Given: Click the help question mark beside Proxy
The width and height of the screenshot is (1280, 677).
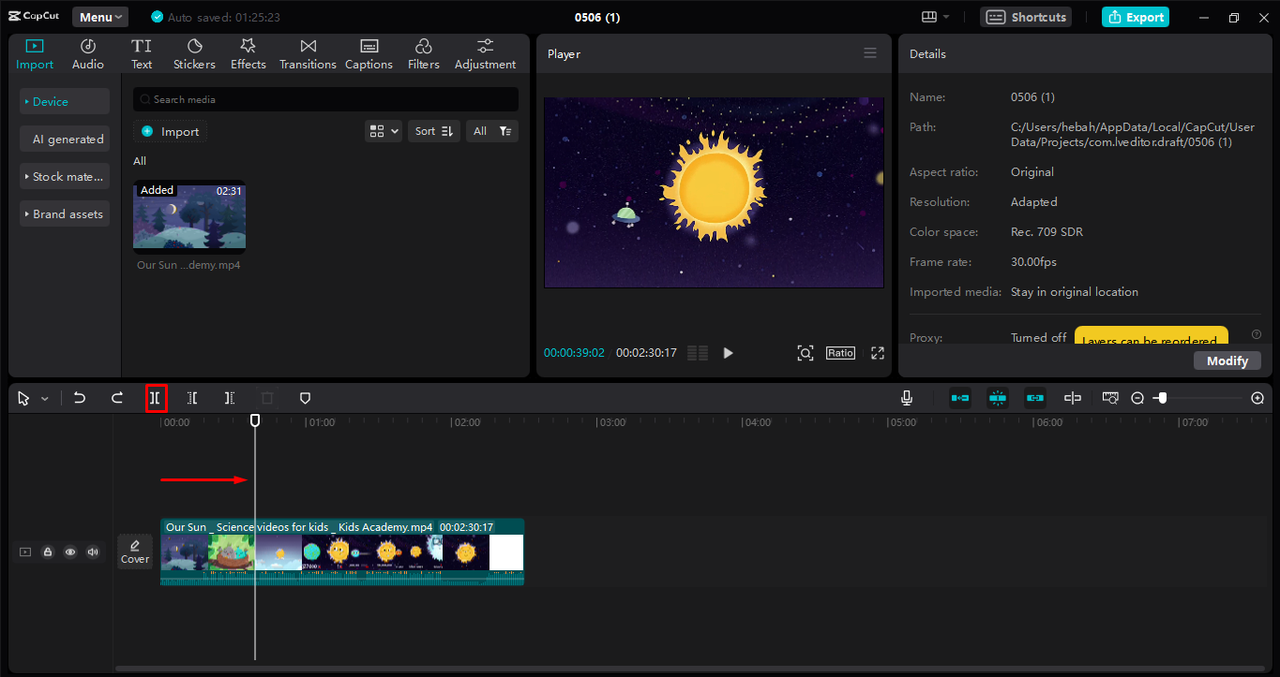Looking at the screenshot, I should pyautogui.click(x=1257, y=335).
